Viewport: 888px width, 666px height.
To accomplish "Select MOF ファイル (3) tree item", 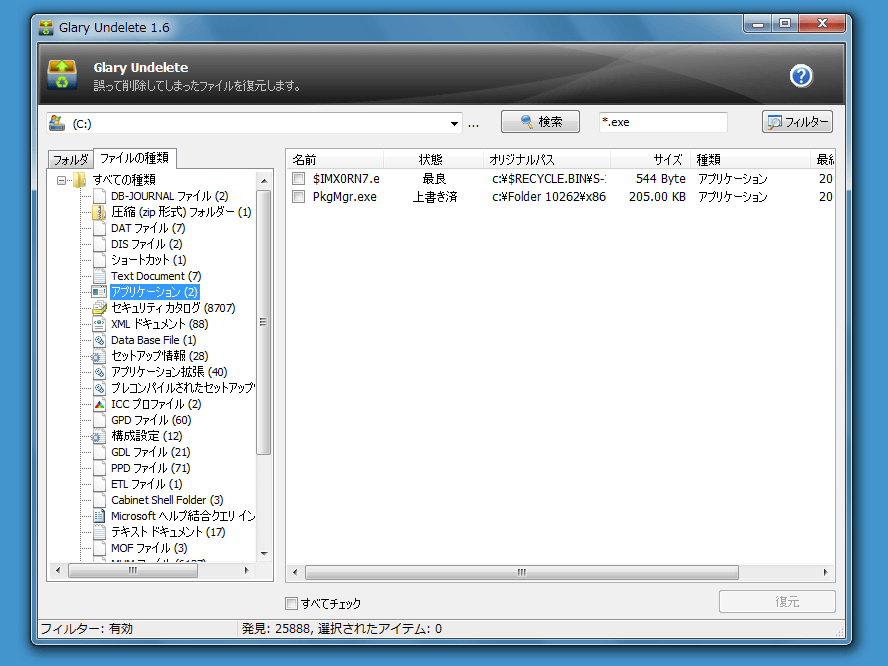I will coord(149,548).
